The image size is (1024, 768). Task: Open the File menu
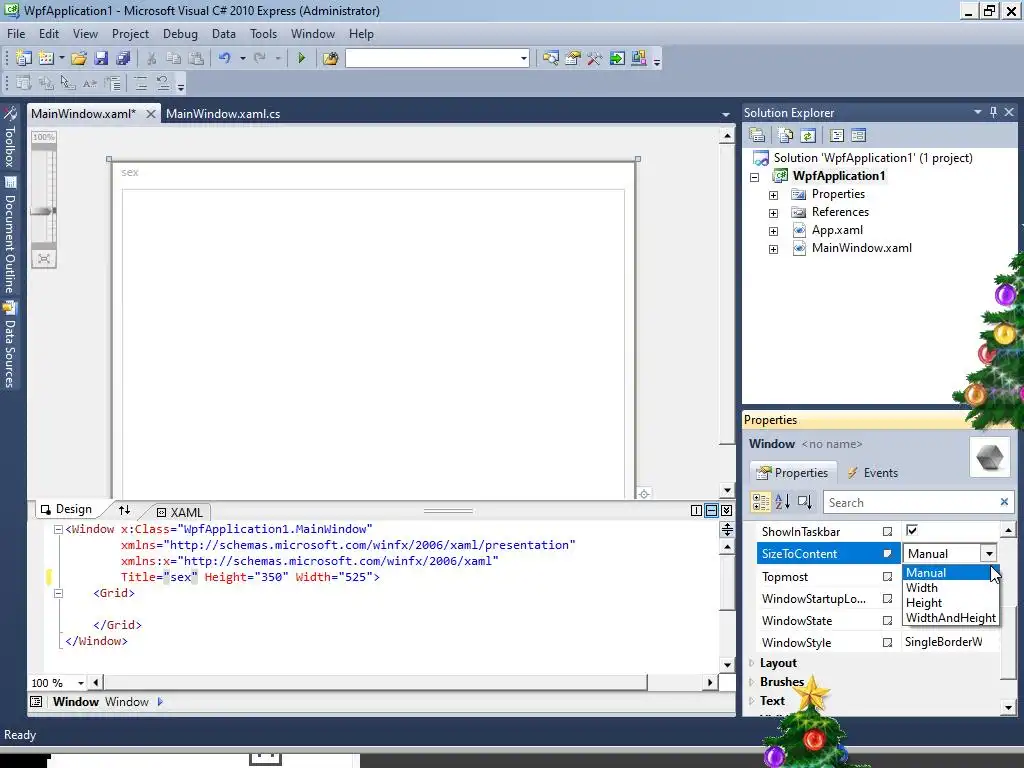pyautogui.click(x=16, y=34)
